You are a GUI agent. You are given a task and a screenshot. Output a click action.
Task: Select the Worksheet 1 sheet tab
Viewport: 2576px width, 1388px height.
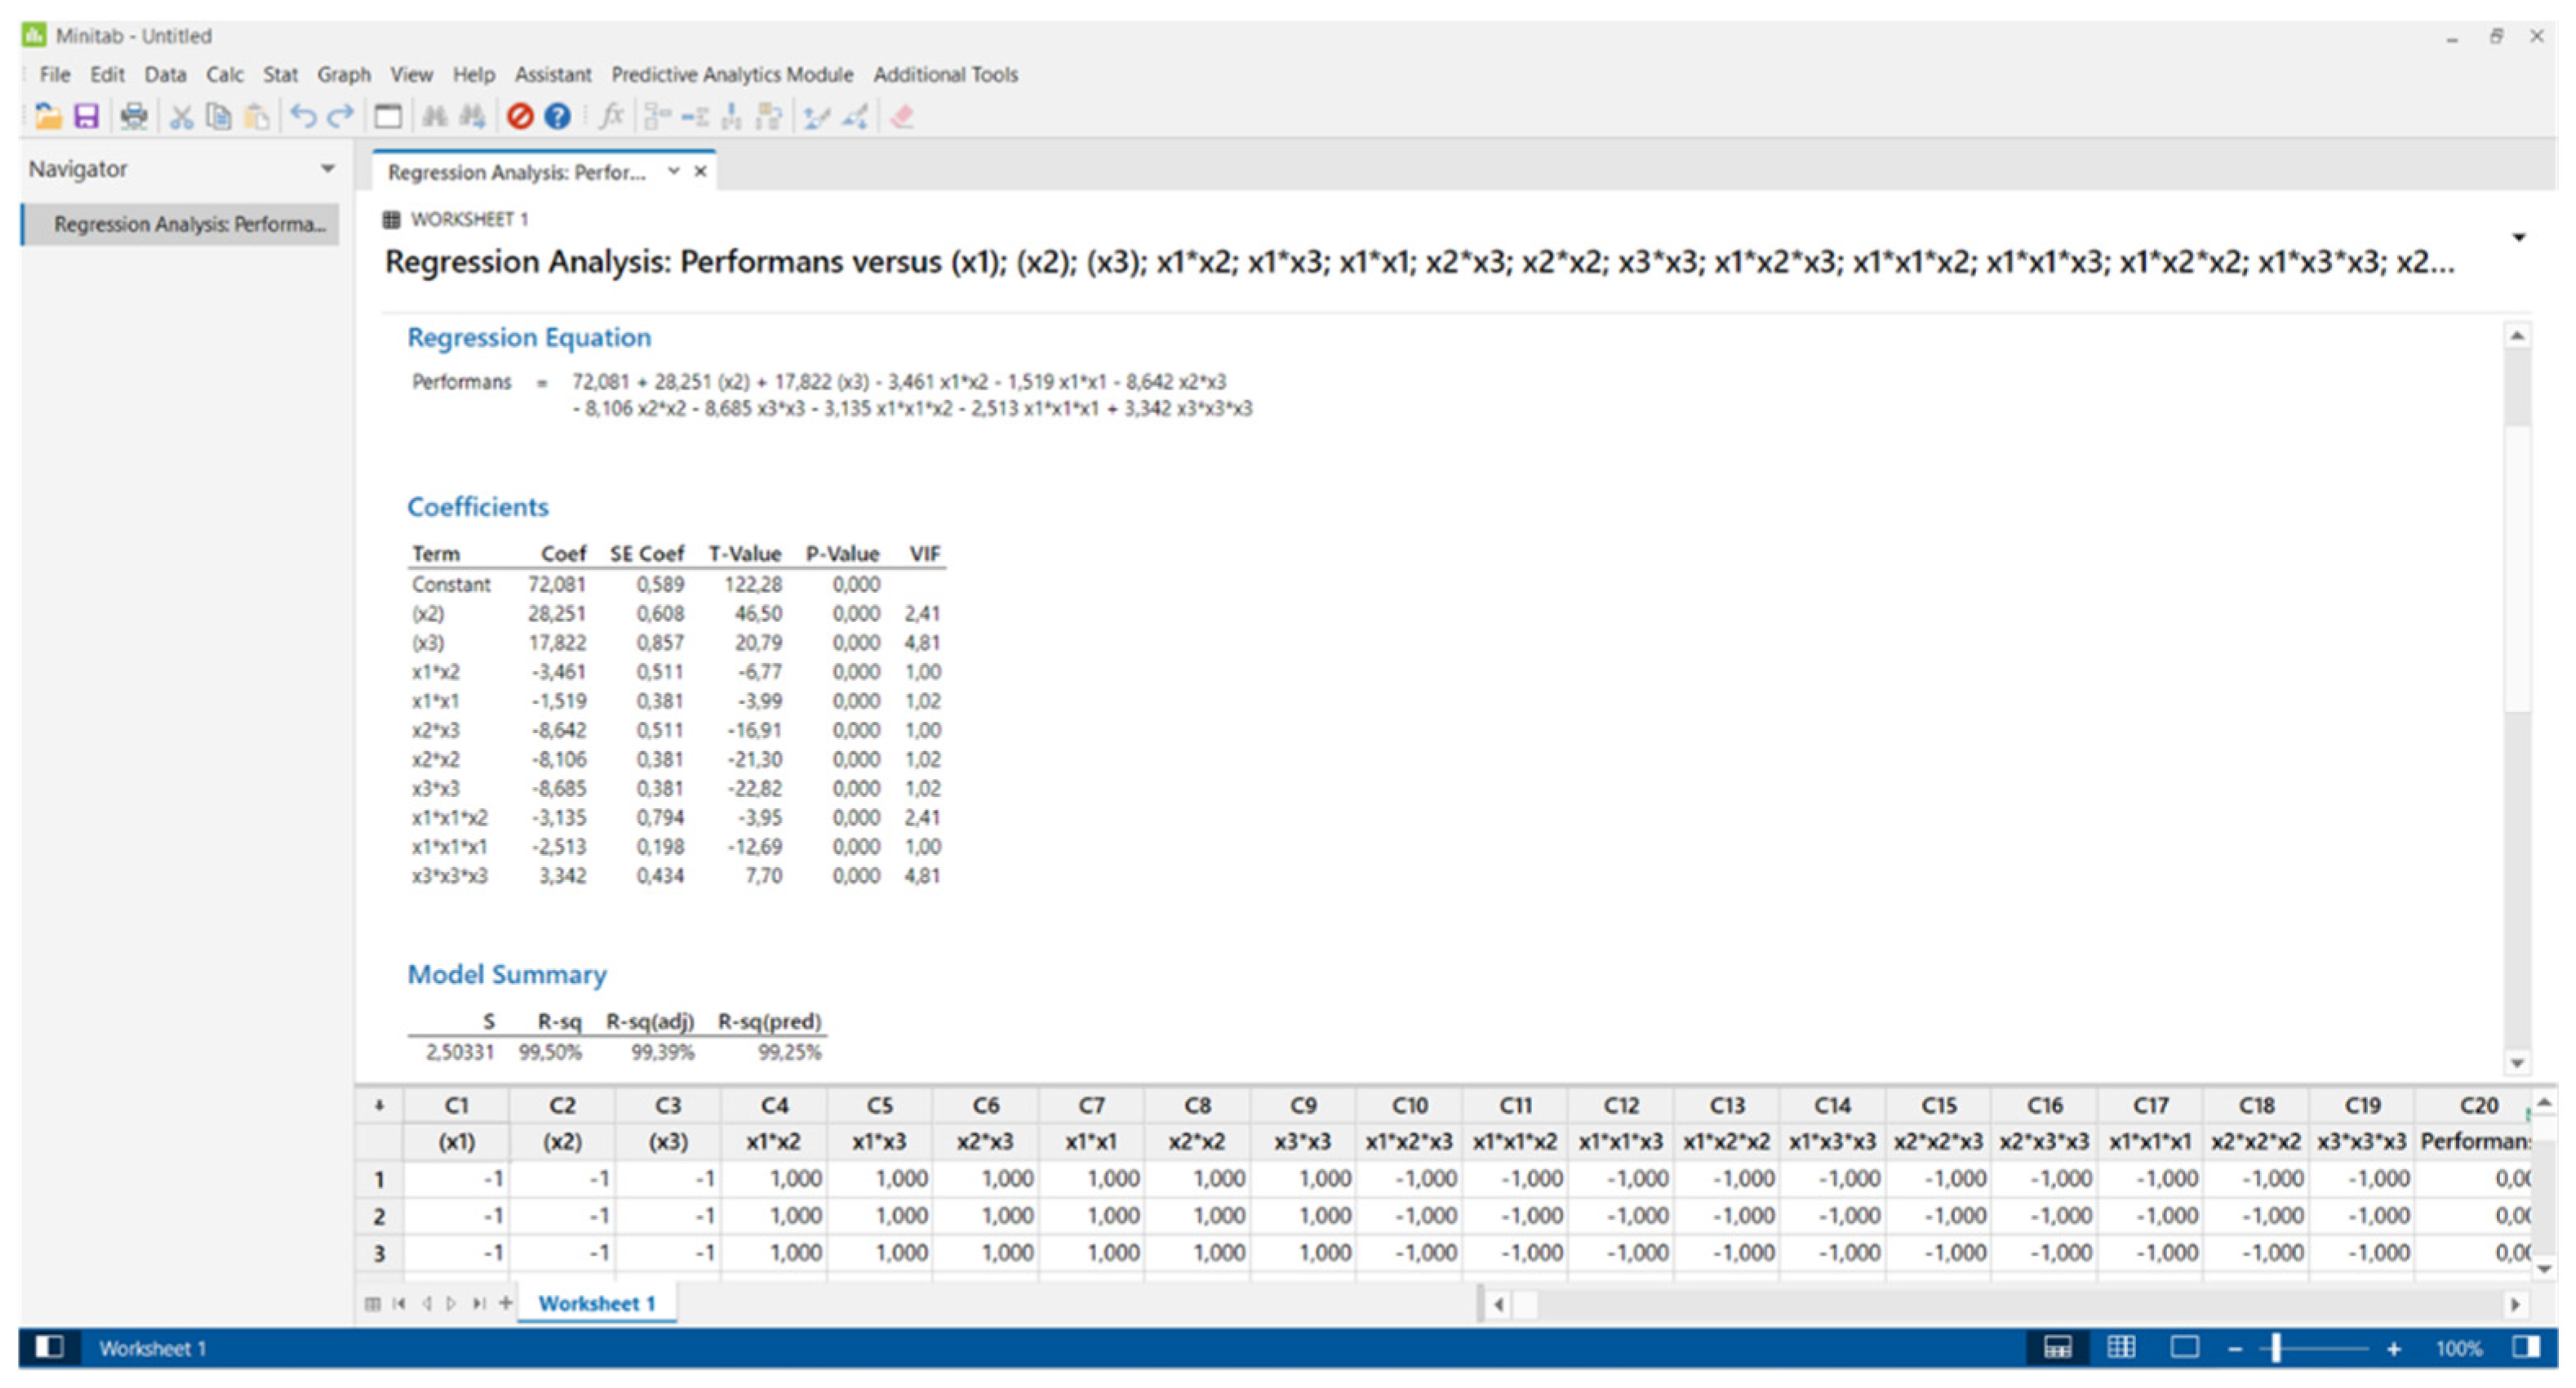click(x=596, y=1303)
